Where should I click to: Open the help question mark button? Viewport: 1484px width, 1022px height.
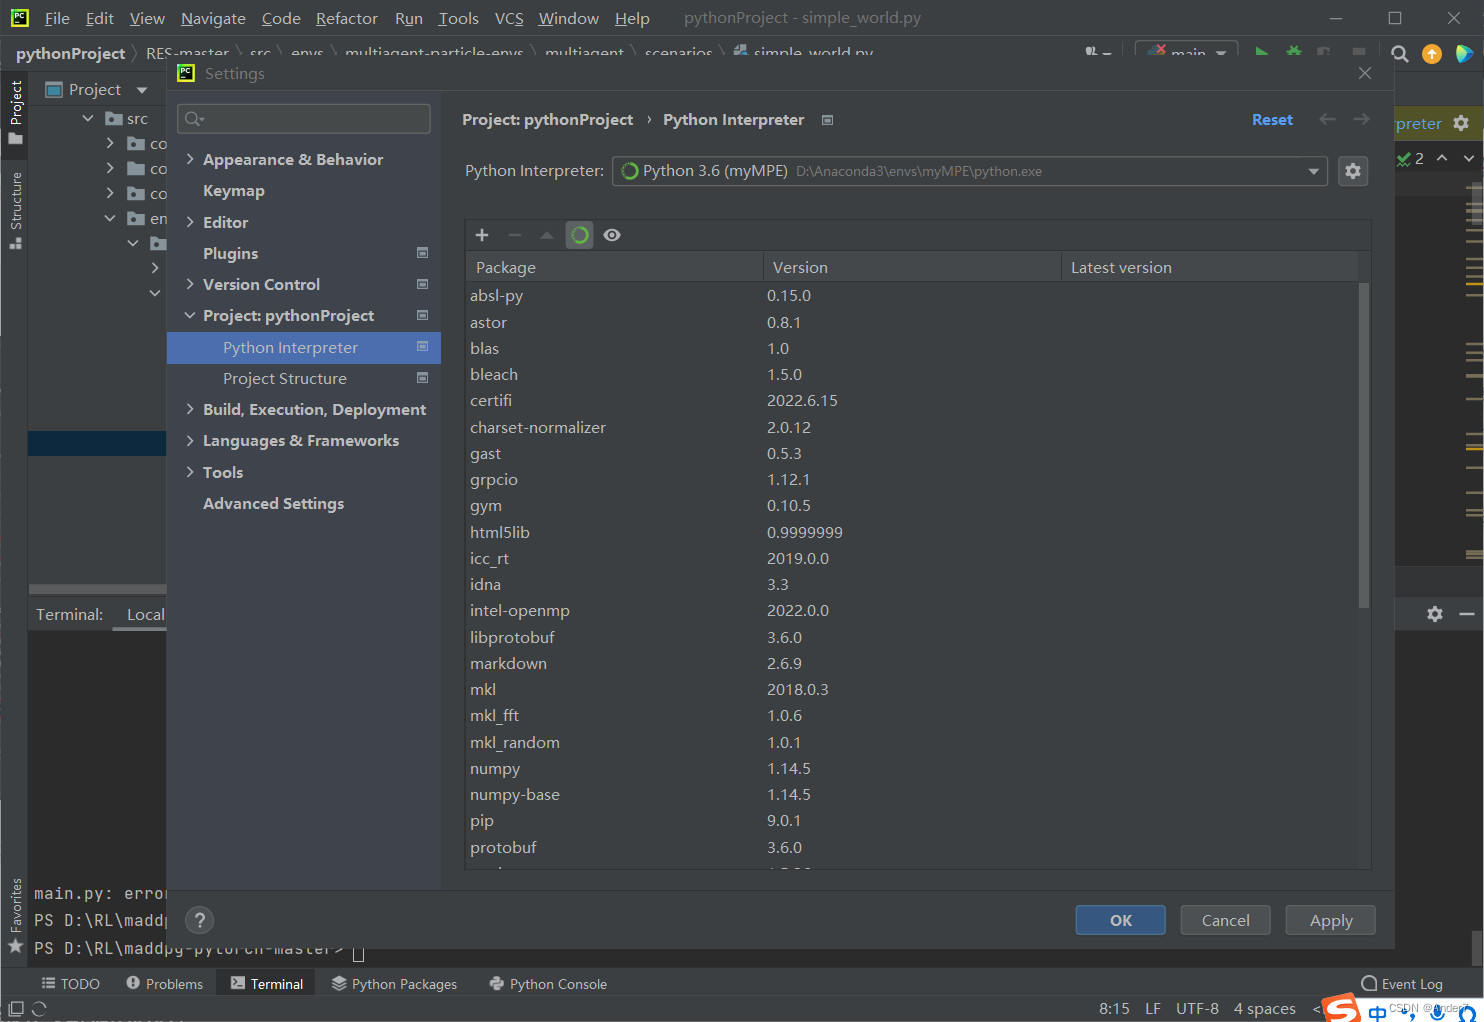point(200,920)
